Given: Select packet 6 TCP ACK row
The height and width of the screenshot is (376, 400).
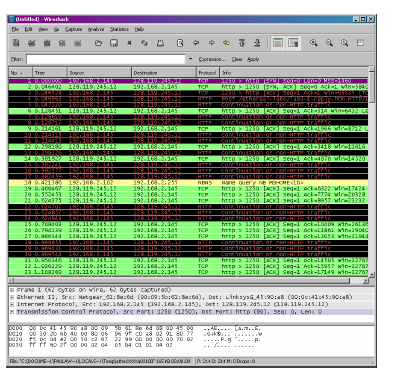Looking at the screenshot, I should pos(188,111).
